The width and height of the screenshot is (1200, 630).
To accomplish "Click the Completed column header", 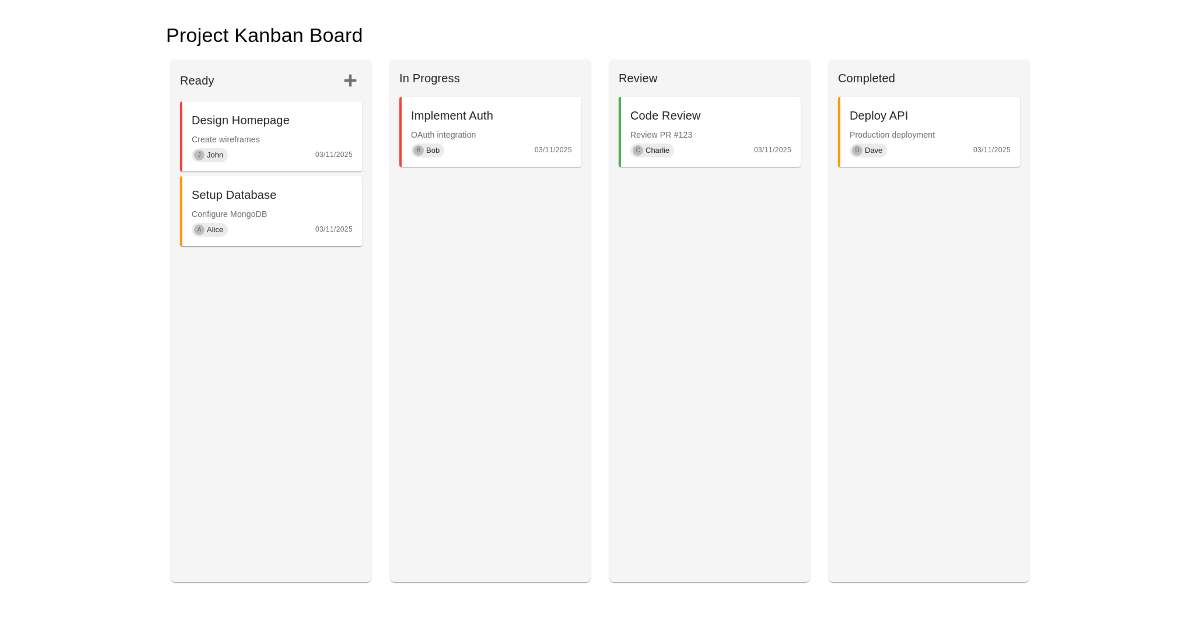I will pos(866,78).
